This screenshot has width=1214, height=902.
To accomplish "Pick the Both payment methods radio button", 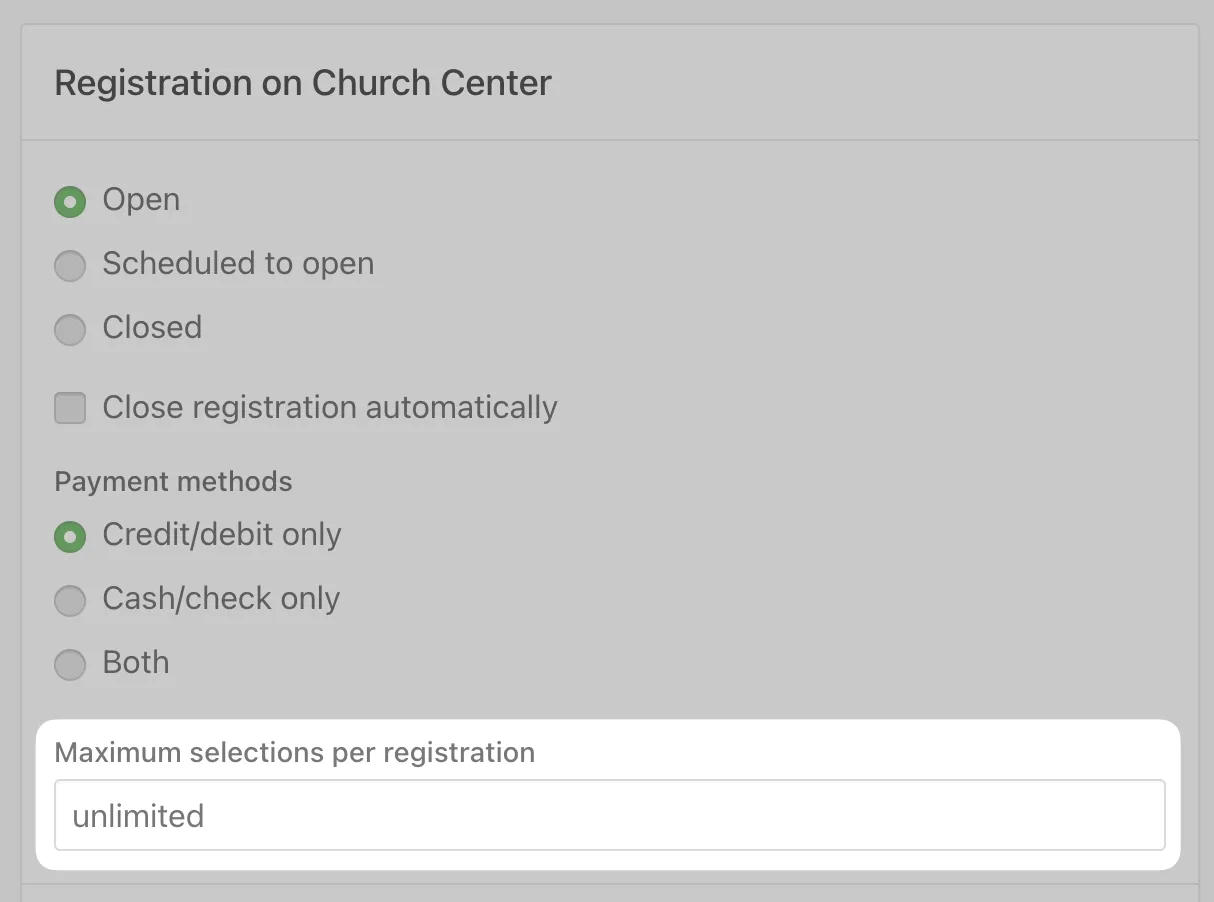I will pyautogui.click(x=69, y=664).
